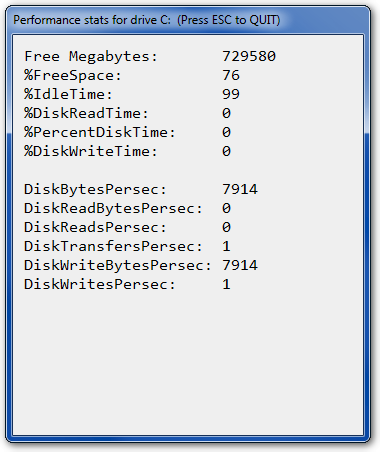Click the 729580 free megabytes value
Image resolution: width=380 pixels, height=452 pixels.
pos(249,56)
